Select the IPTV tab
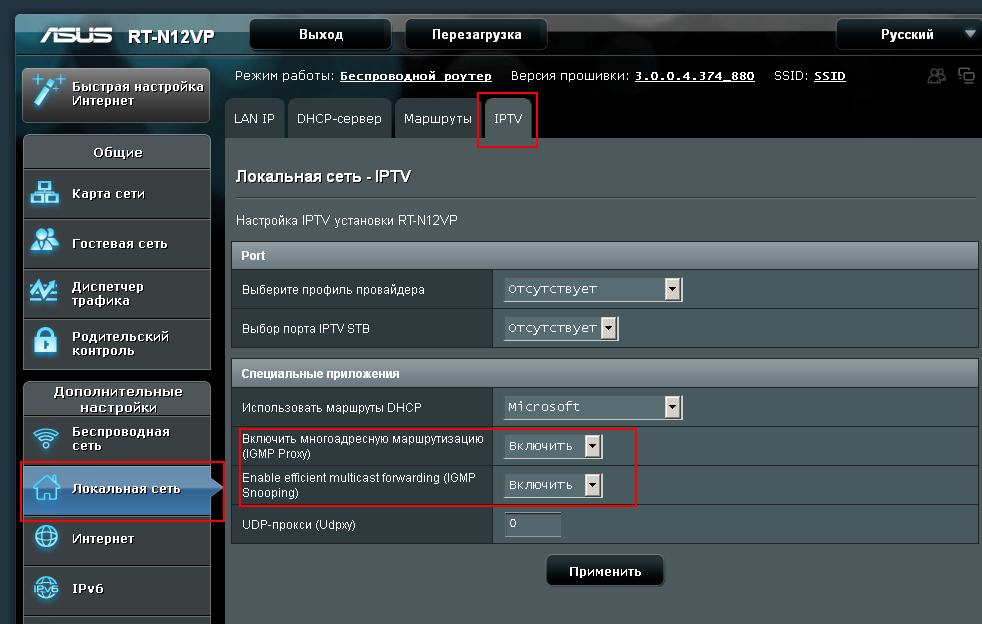This screenshot has height=624, width=982. 508,118
